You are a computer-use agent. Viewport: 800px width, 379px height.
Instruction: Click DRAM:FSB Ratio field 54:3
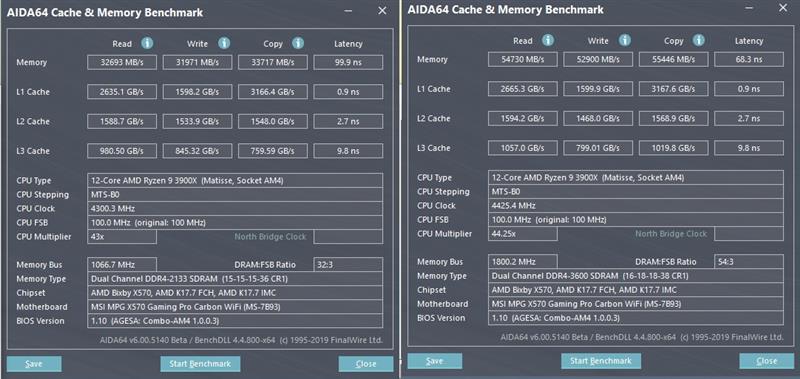coord(749,262)
